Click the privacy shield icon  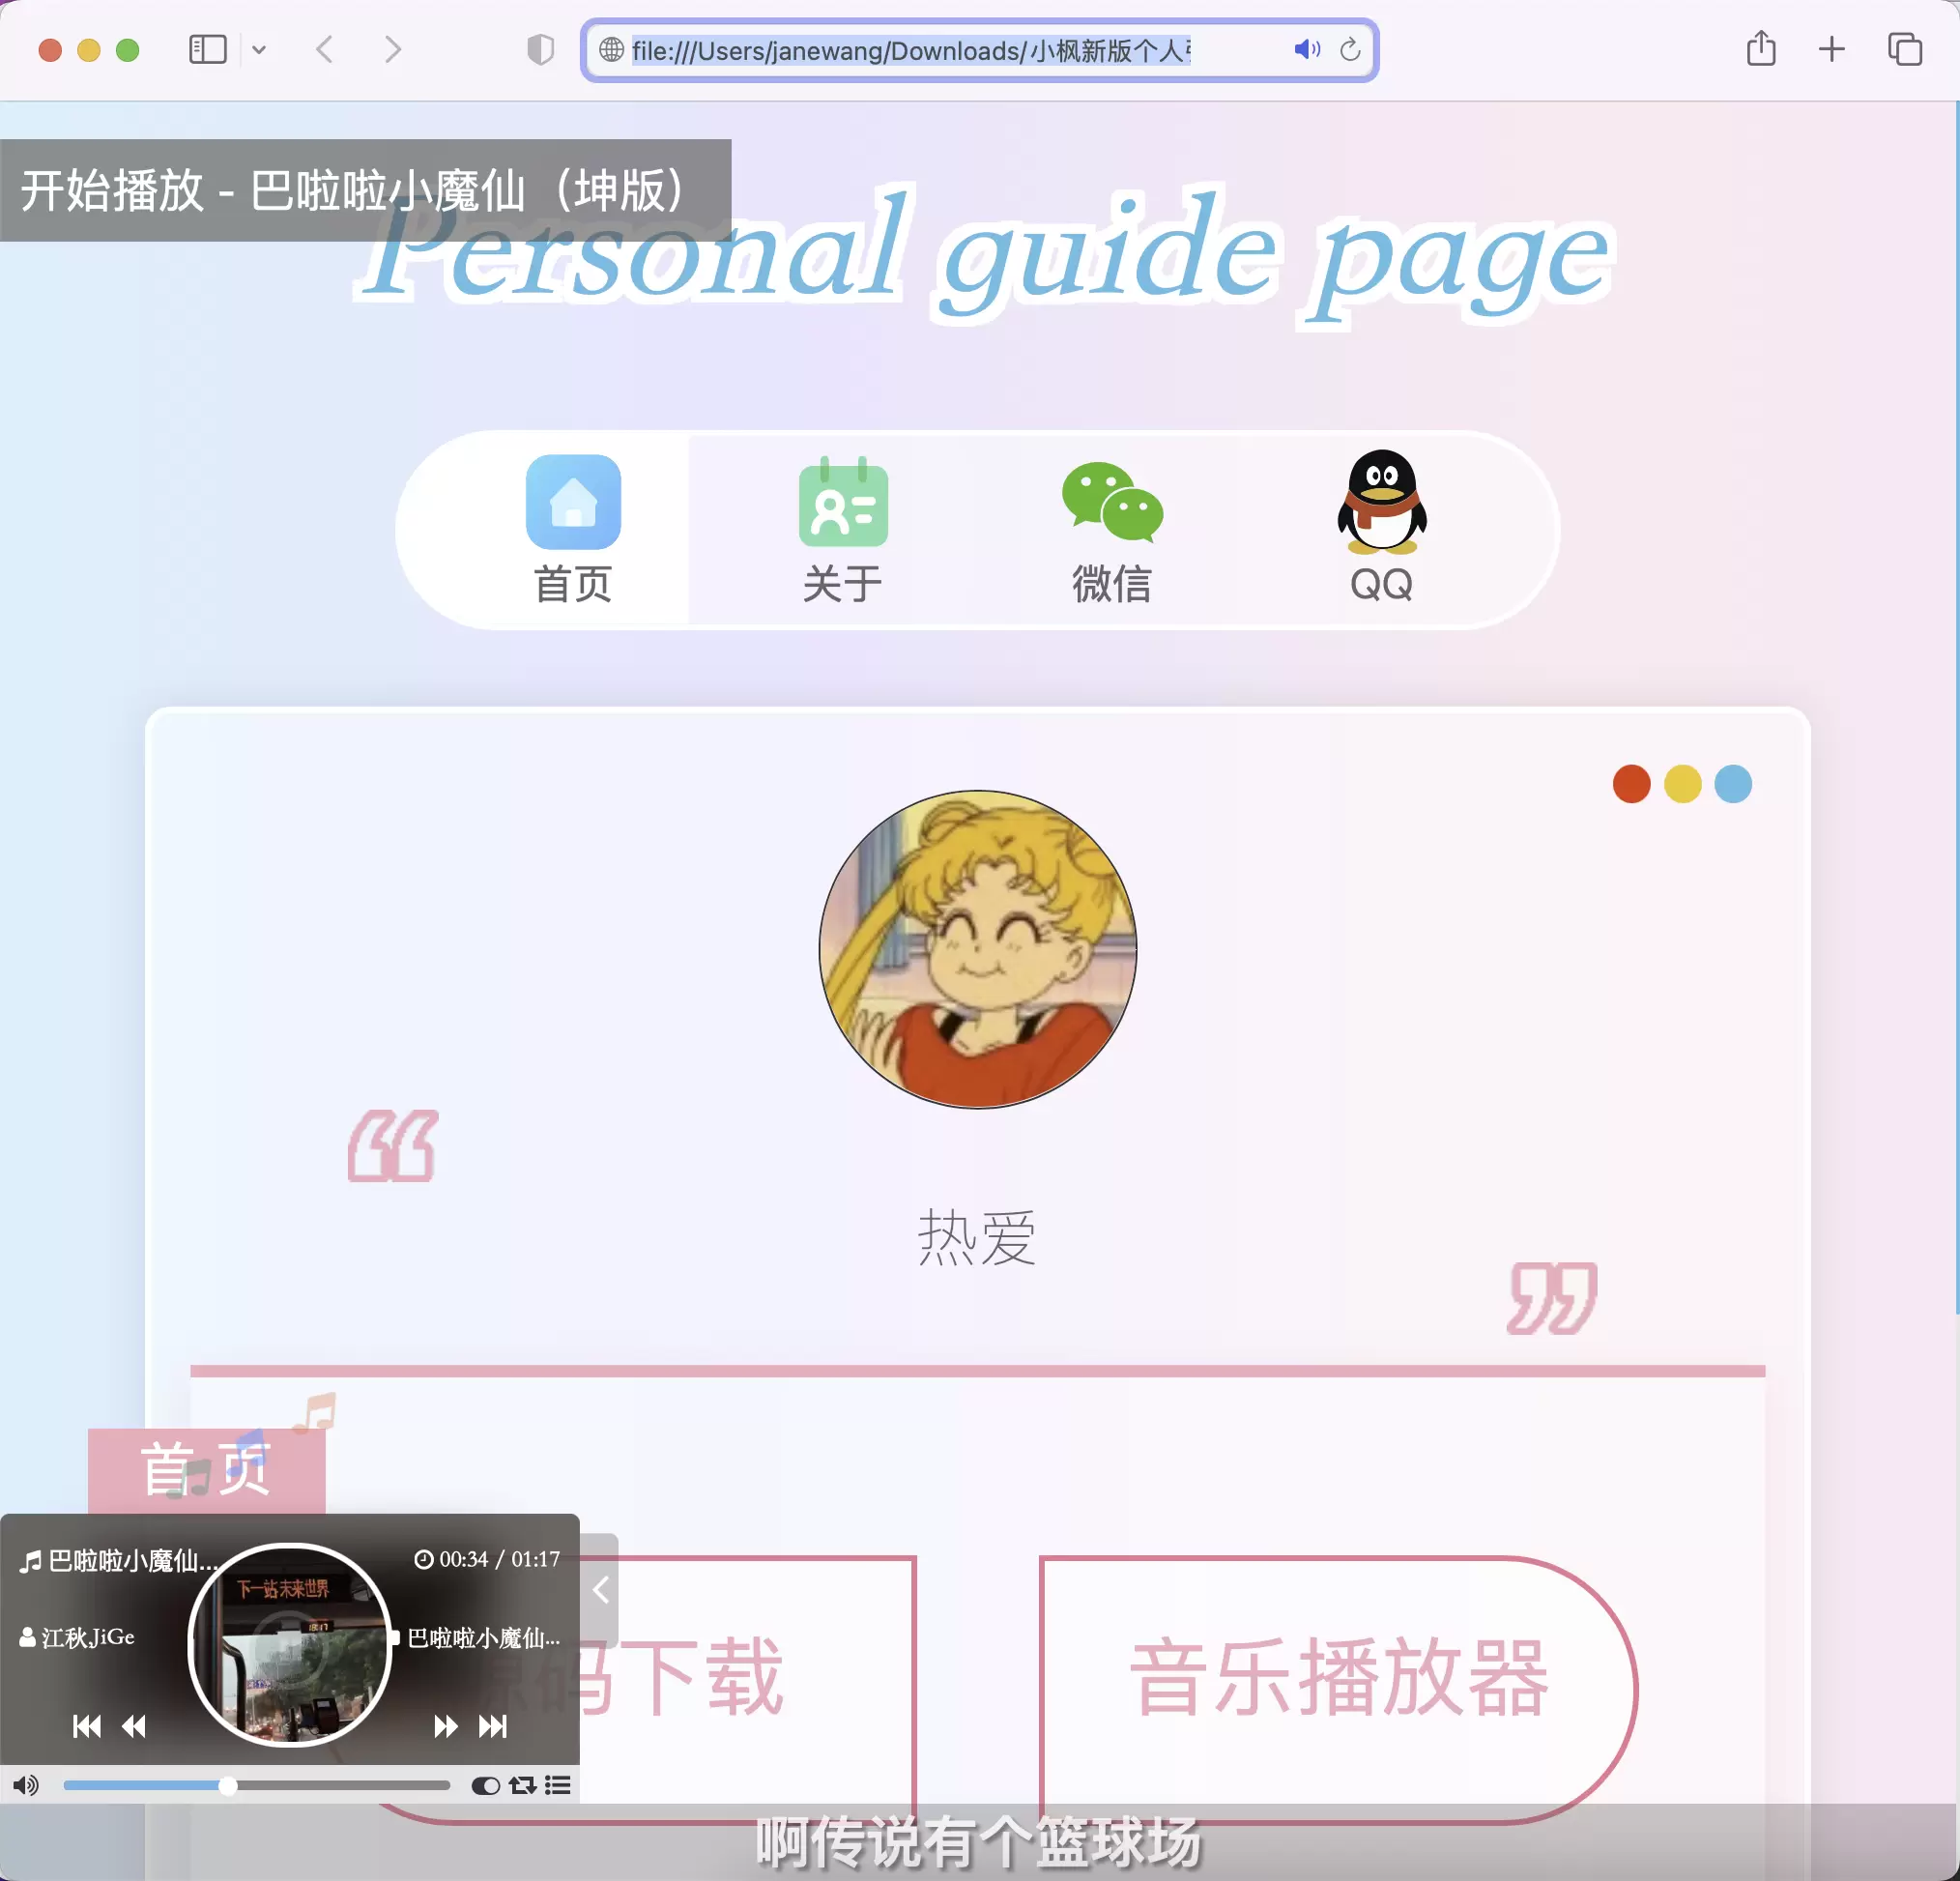(x=540, y=49)
